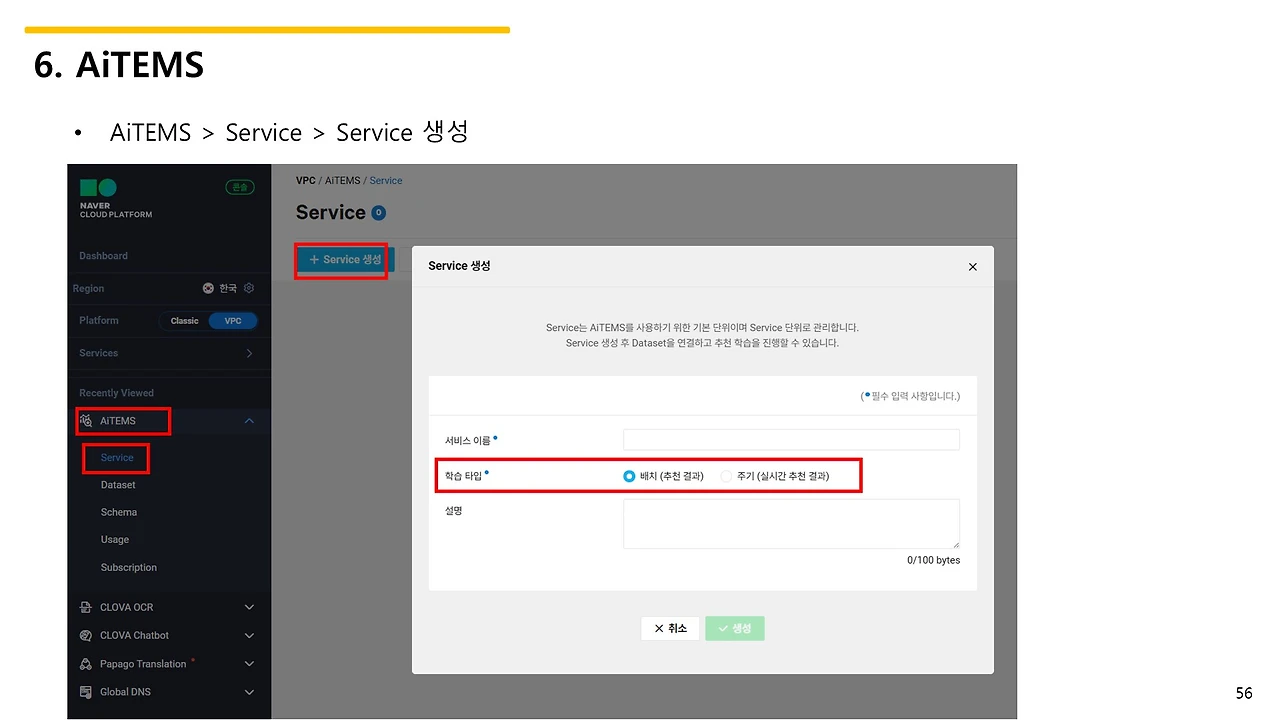Viewport: 1280px width, 720px height.
Task: Click the 콘솔 badge in sidebar header
Action: click(240, 187)
